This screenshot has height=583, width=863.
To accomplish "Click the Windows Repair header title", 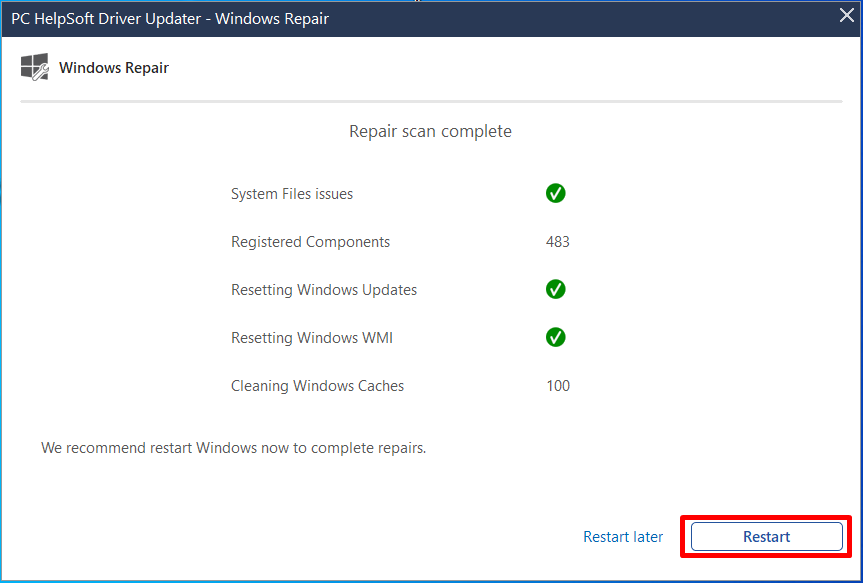I will point(114,68).
